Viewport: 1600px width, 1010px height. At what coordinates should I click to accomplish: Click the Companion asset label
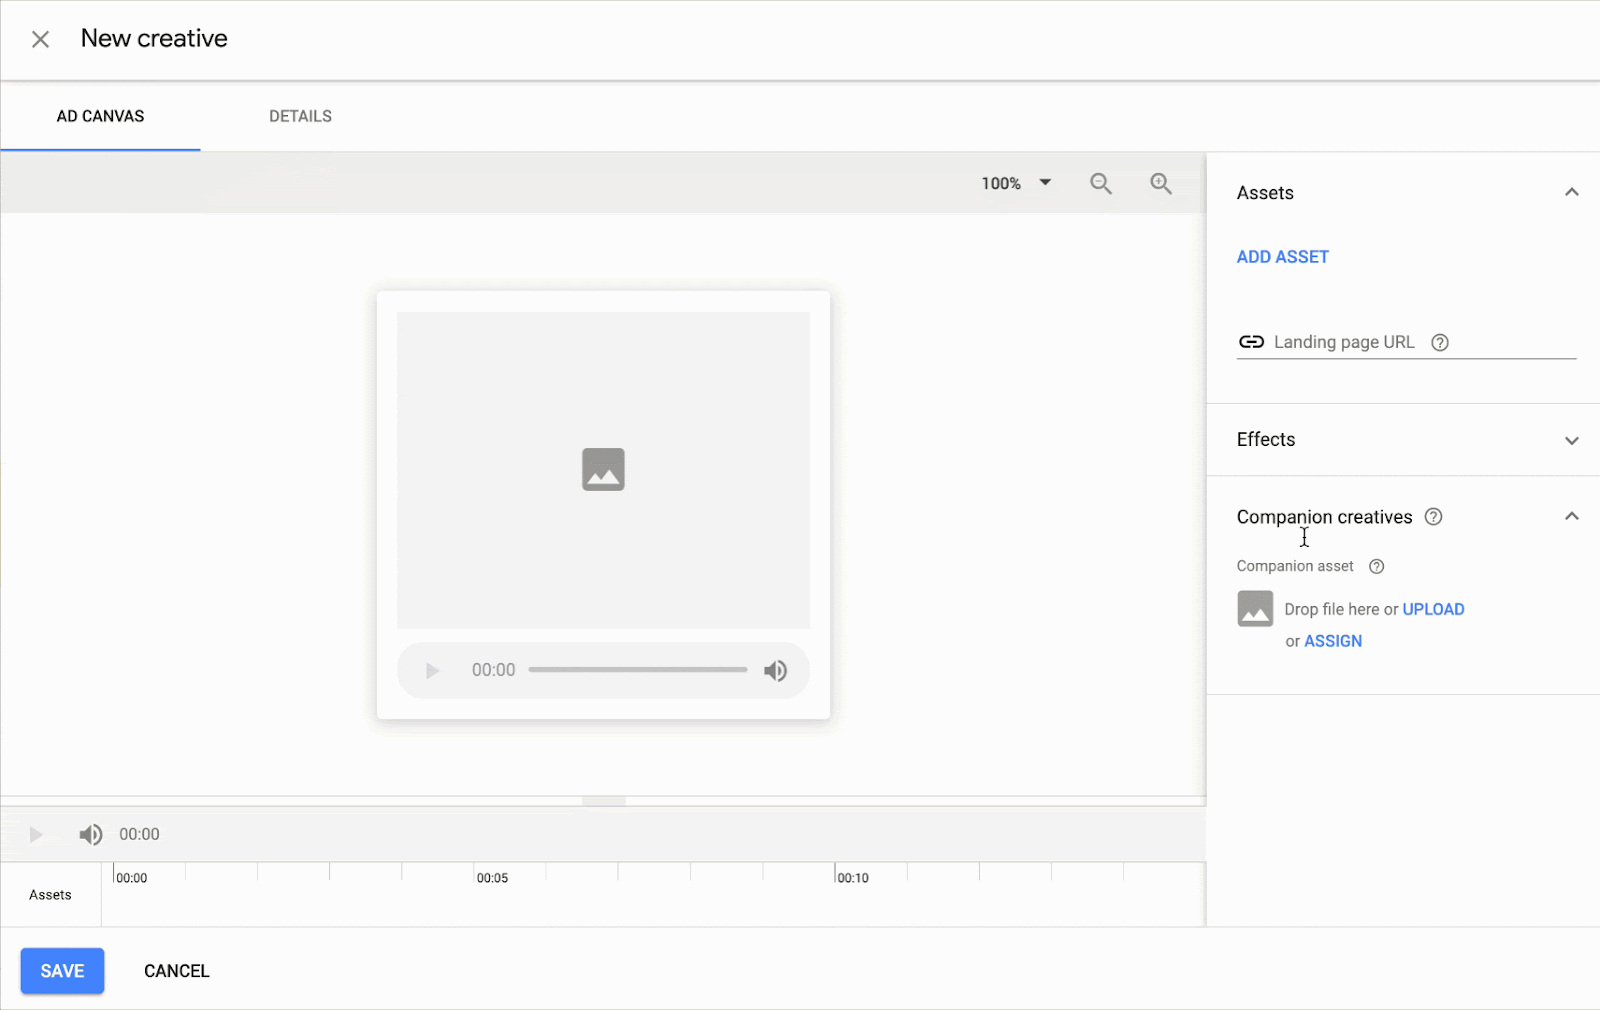(1295, 566)
